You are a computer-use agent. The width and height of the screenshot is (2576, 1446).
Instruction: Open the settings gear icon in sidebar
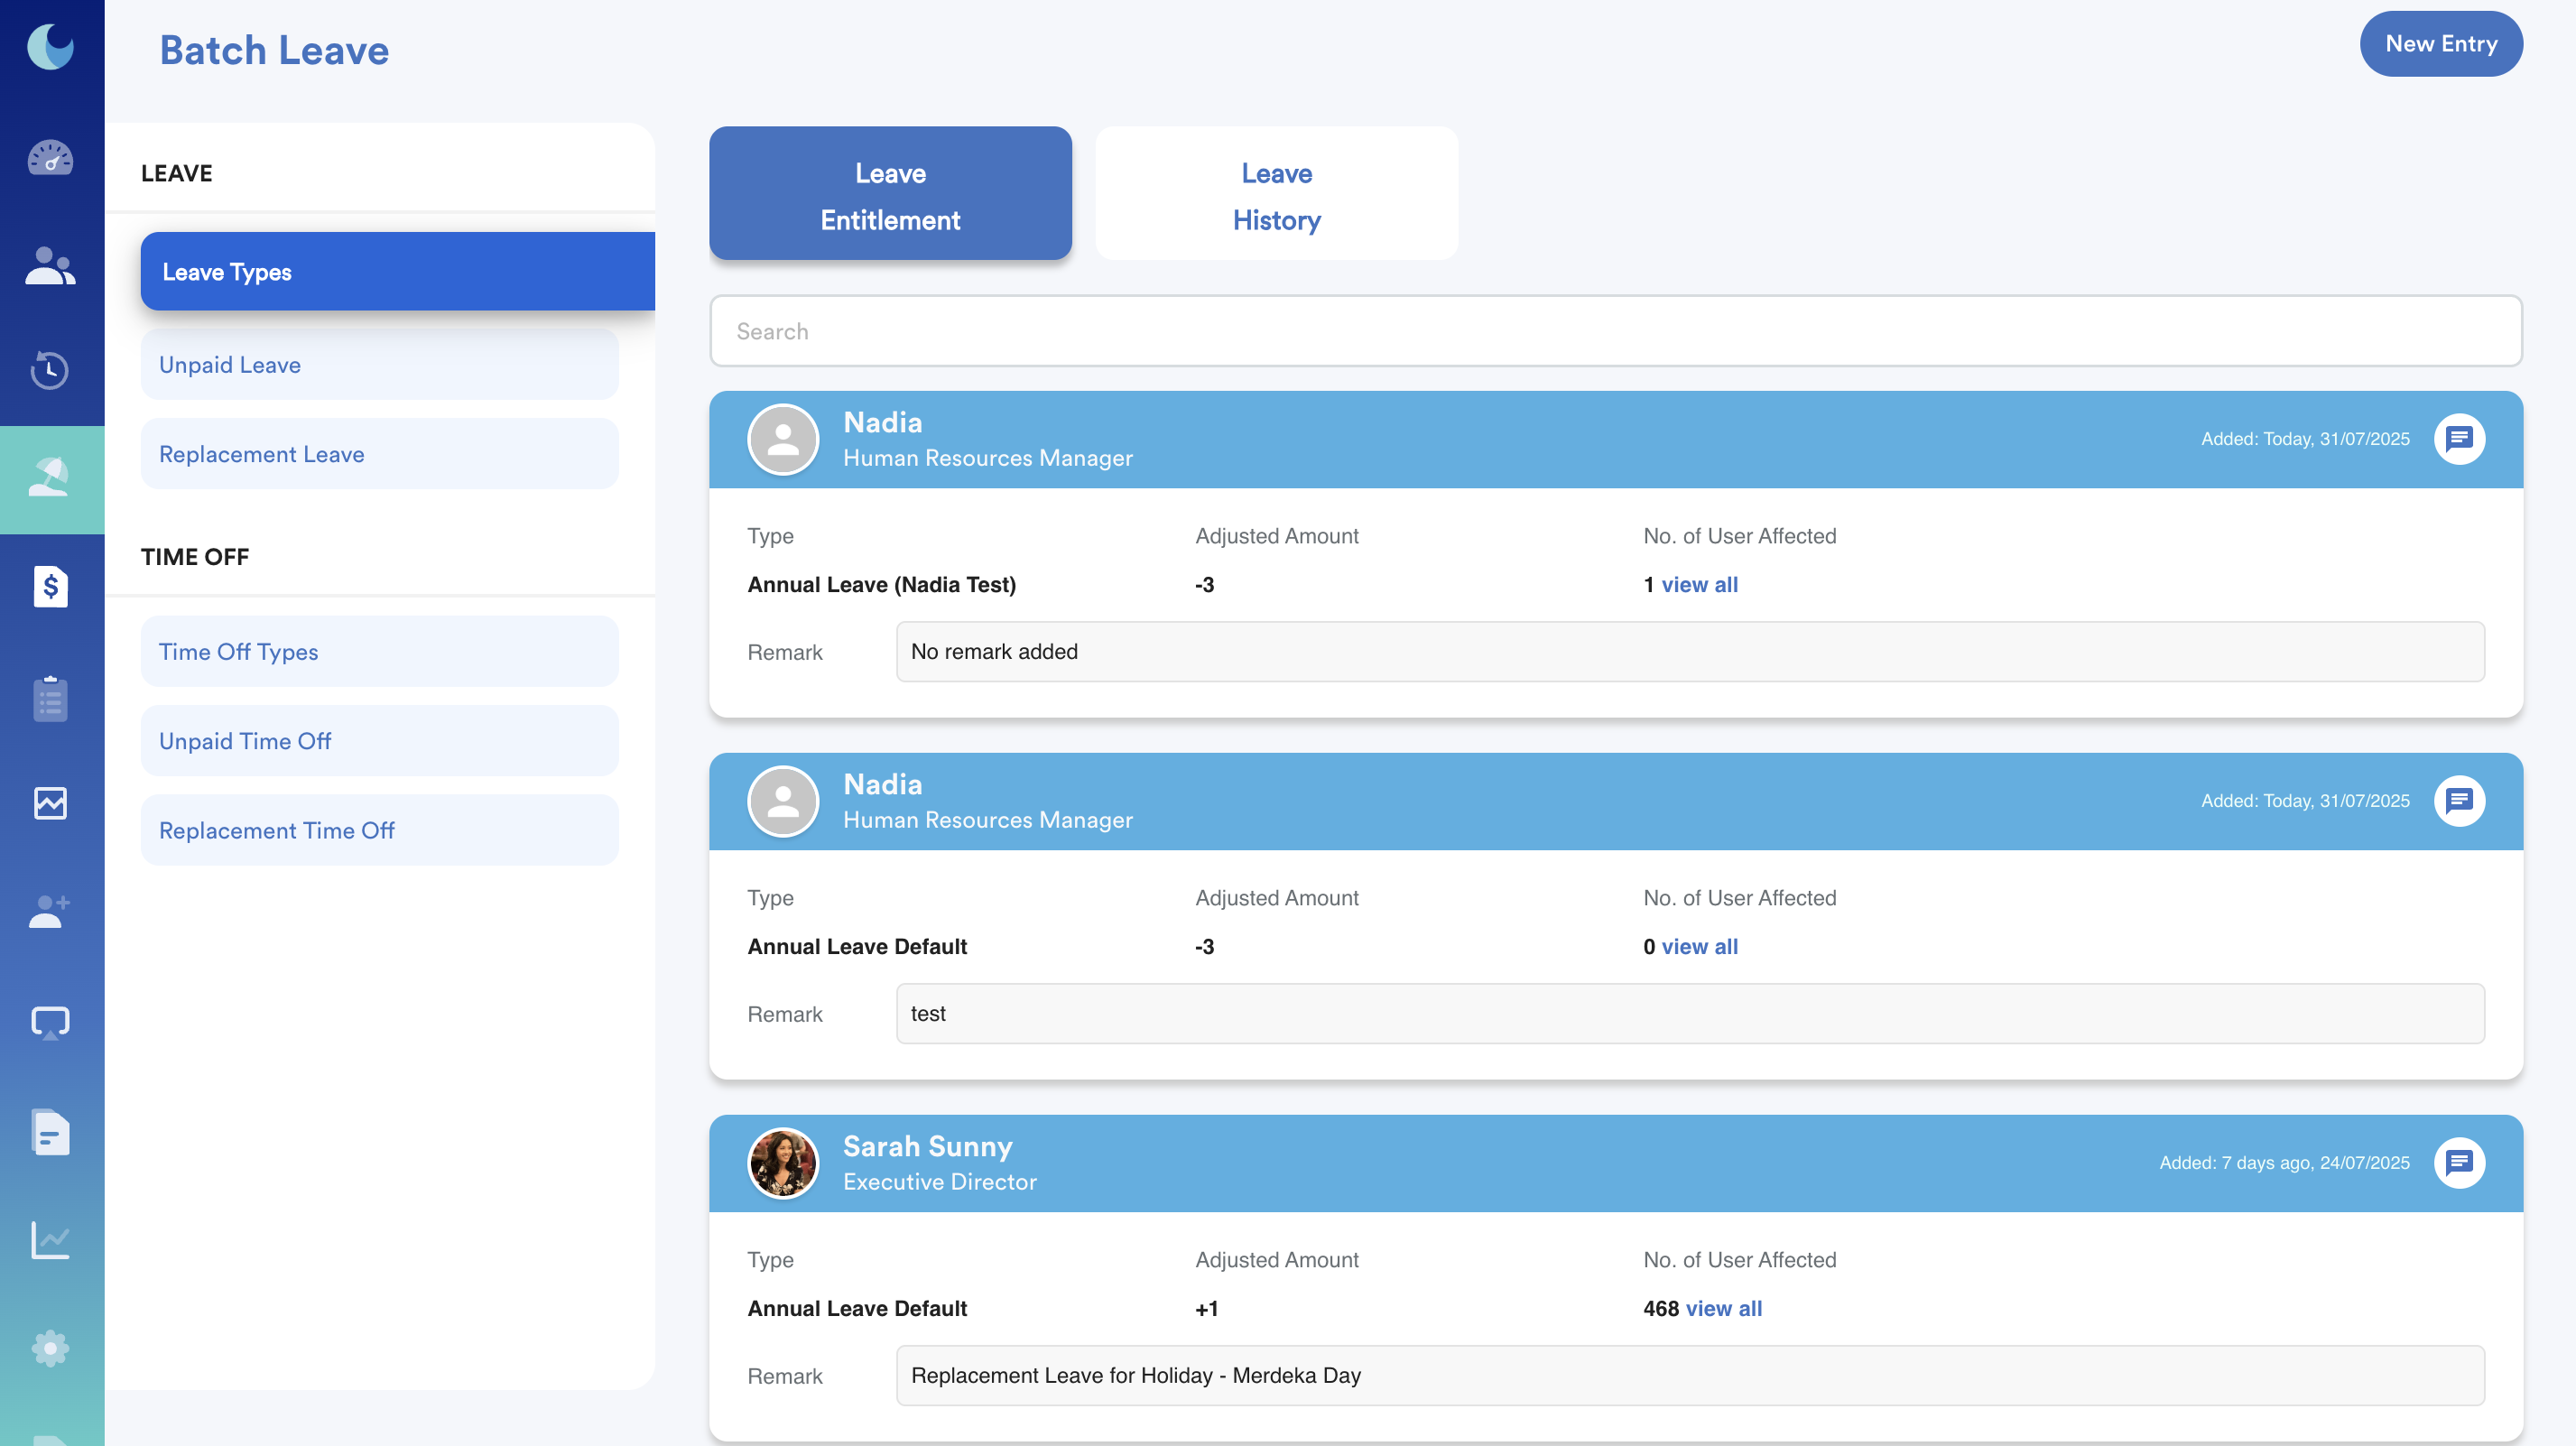point(50,1349)
